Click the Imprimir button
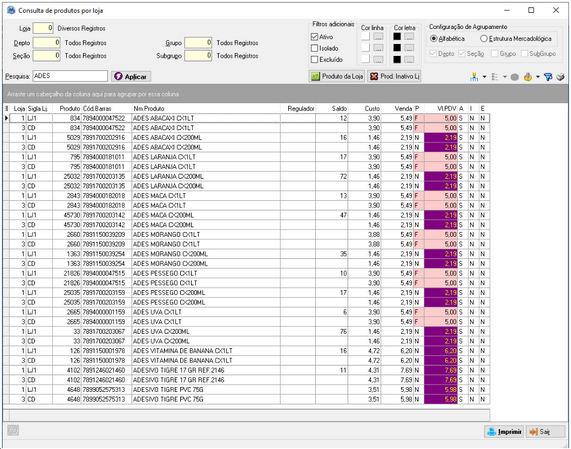Viewport: 571px width, 449px height. [504, 432]
